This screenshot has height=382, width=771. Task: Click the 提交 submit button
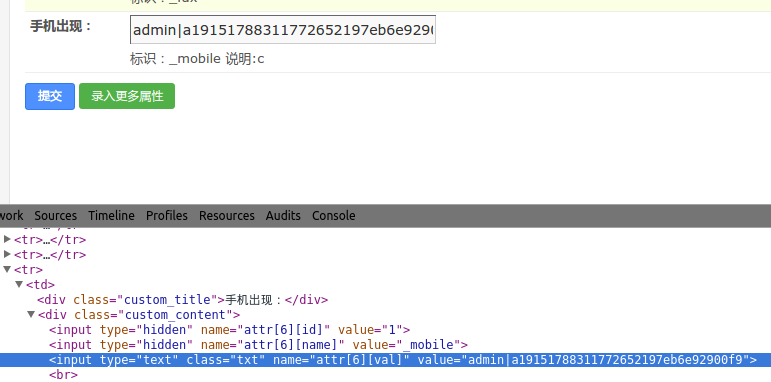tap(50, 96)
